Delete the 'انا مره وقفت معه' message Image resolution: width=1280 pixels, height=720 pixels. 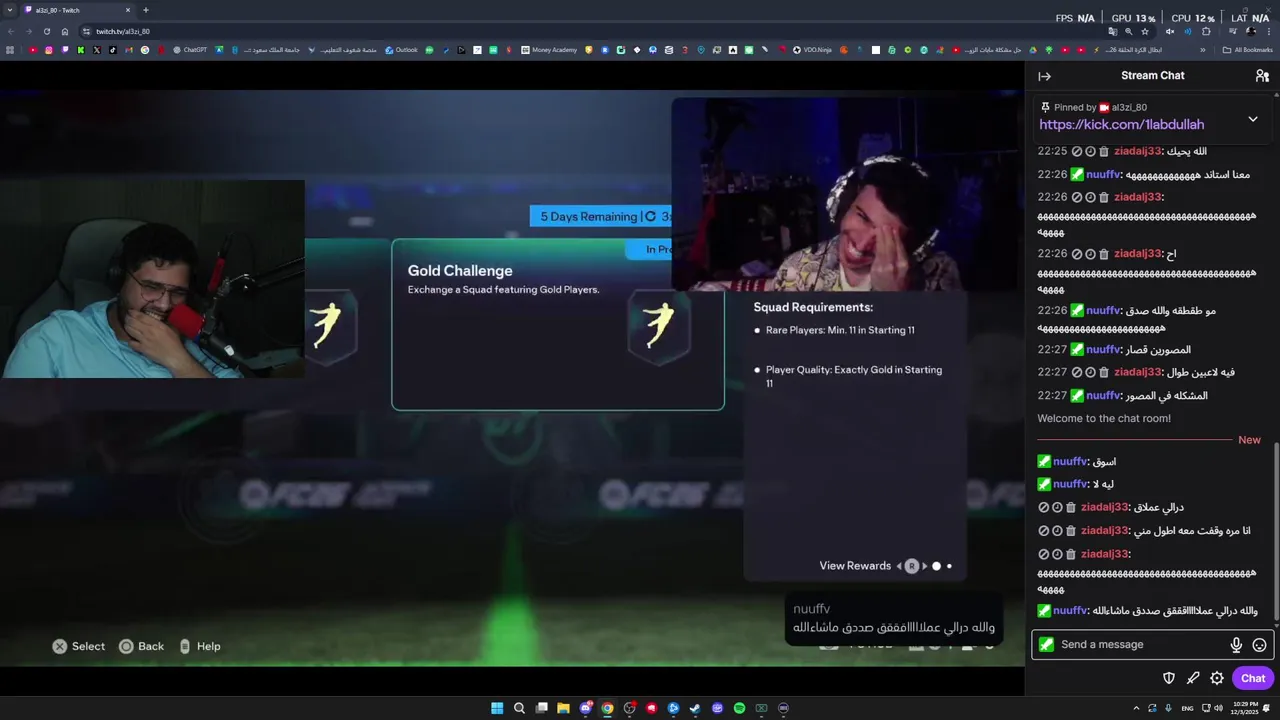pyautogui.click(x=1071, y=531)
